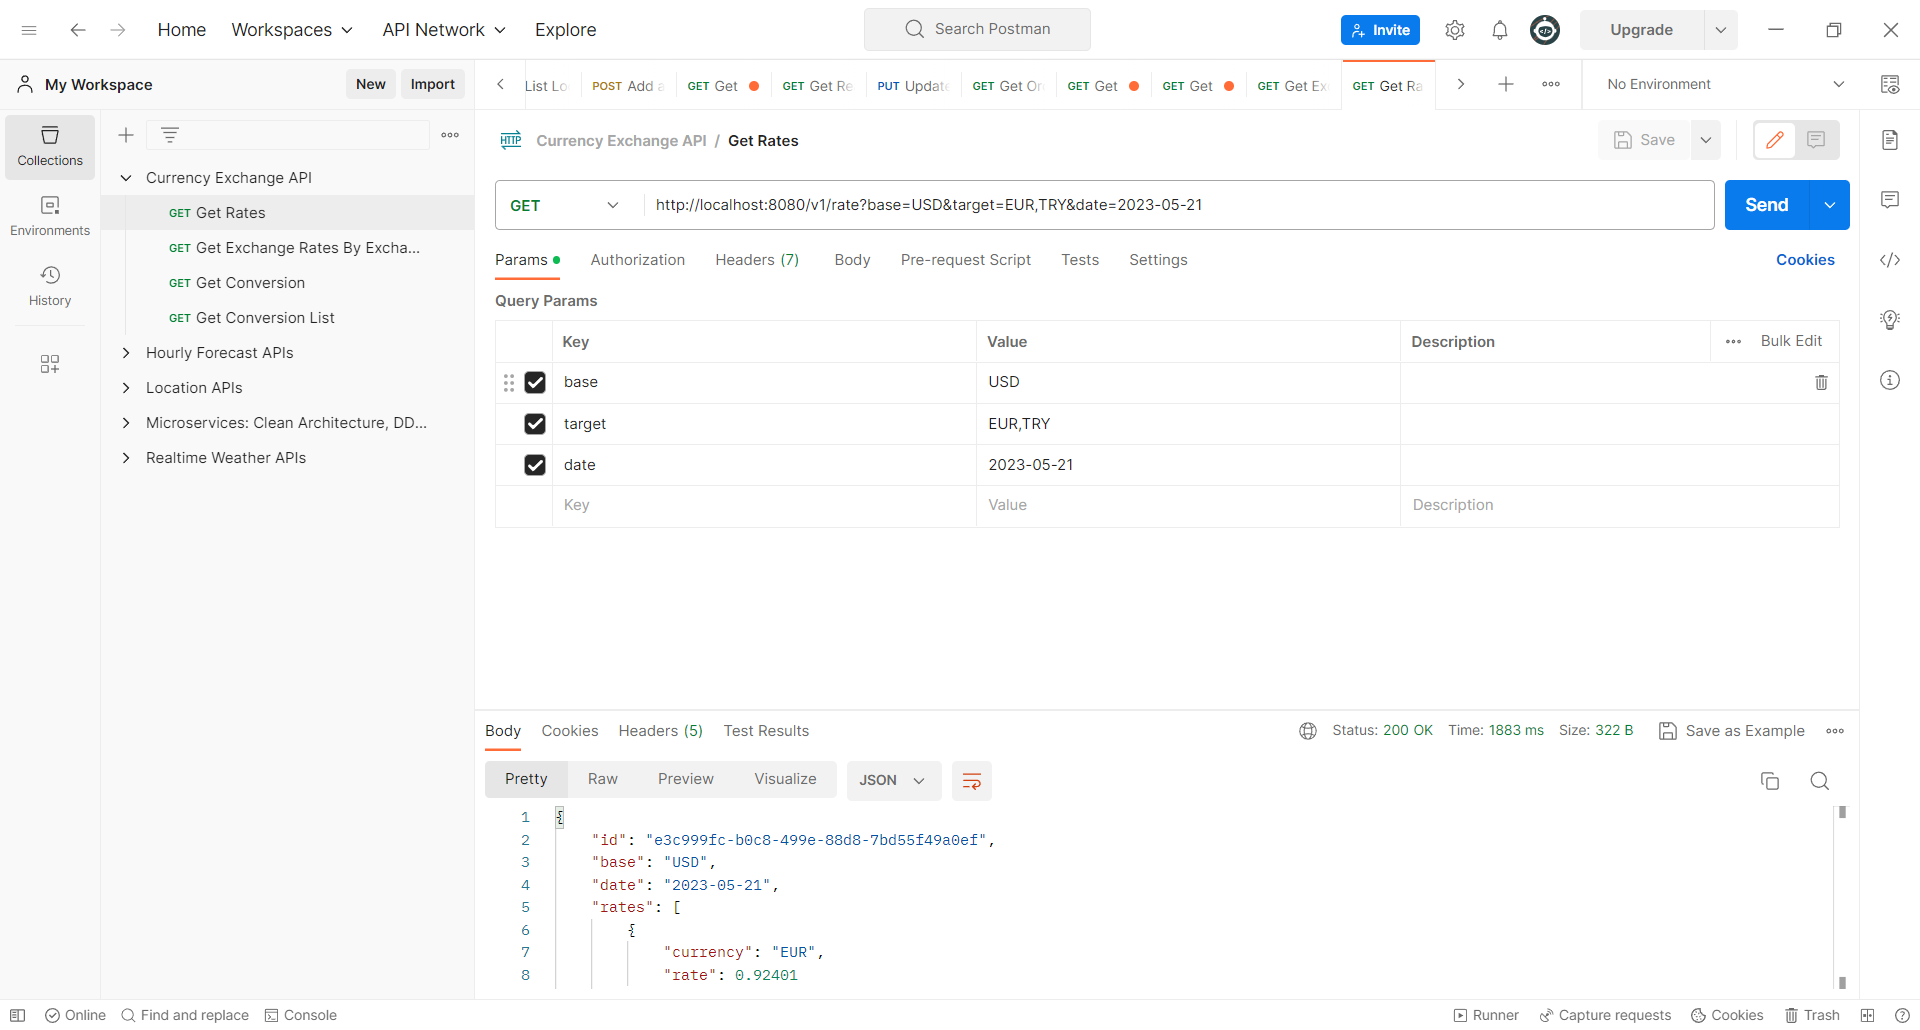Click the Send button

[x=1767, y=205]
